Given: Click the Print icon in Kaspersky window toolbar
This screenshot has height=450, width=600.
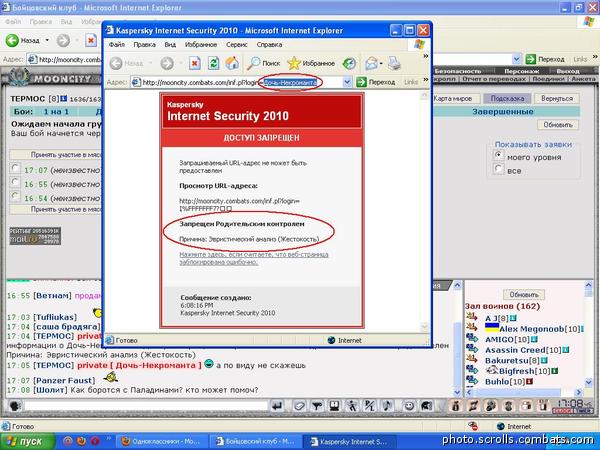Looking at the screenshot, I should (x=394, y=63).
